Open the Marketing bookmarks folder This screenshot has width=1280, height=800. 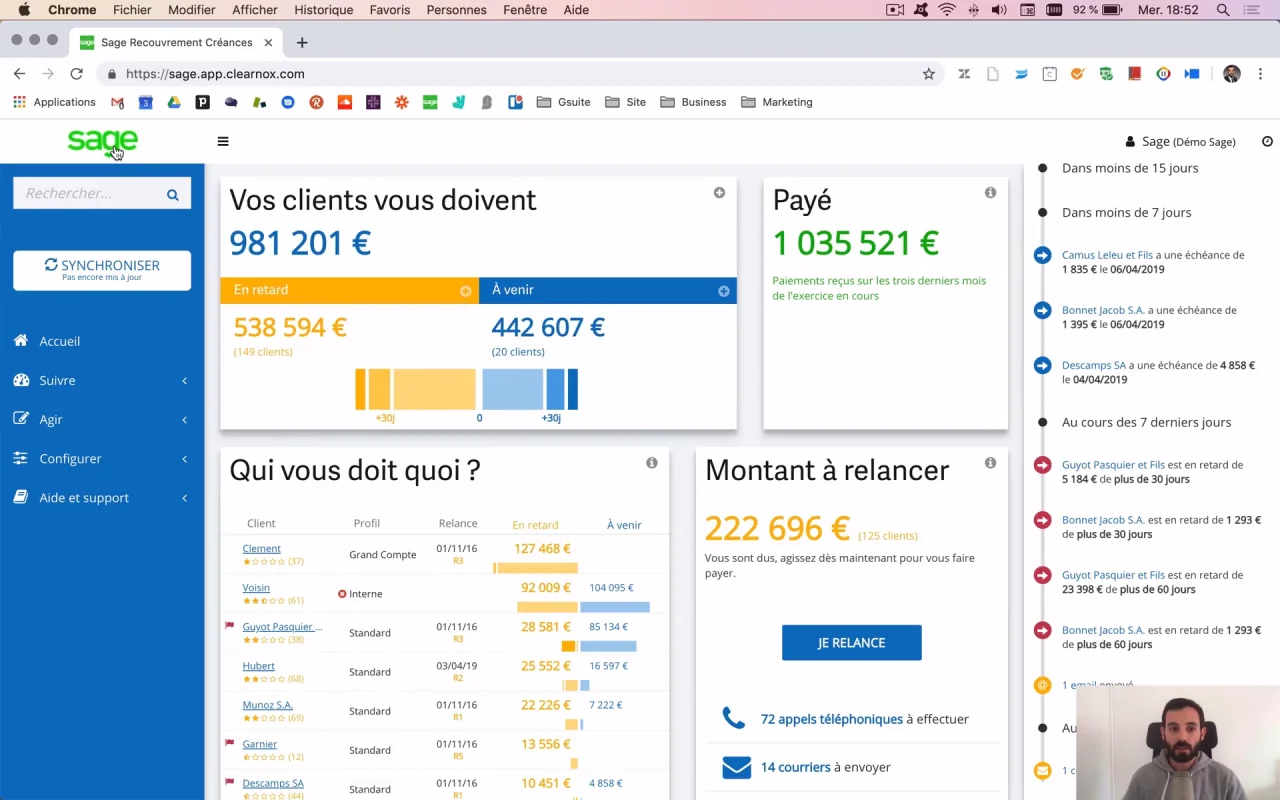tap(776, 102)
